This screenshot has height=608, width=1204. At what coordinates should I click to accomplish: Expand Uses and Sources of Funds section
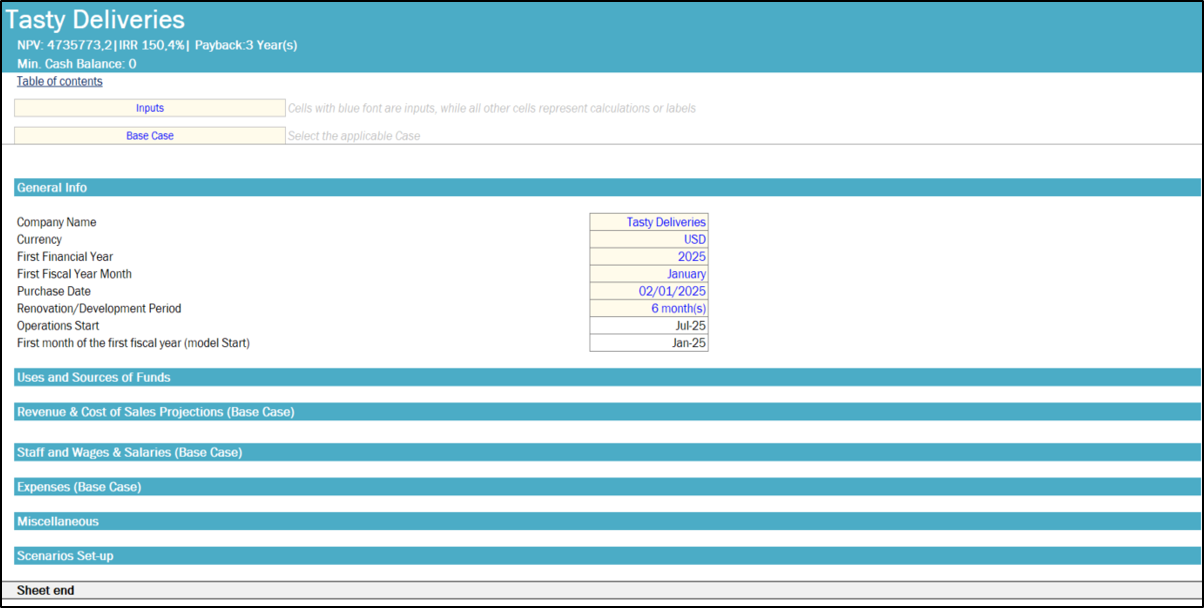pos(94,378)
